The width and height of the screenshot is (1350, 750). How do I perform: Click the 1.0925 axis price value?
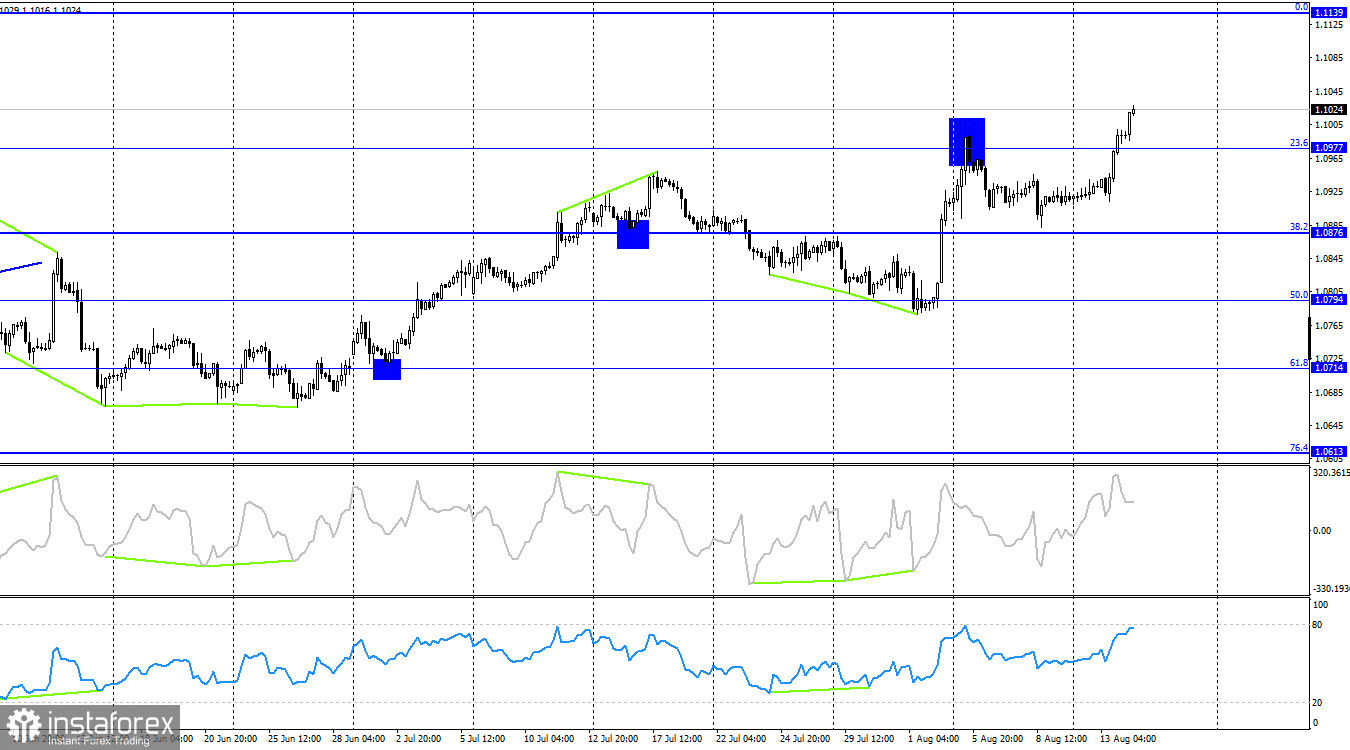click(x=1328, y=191)
